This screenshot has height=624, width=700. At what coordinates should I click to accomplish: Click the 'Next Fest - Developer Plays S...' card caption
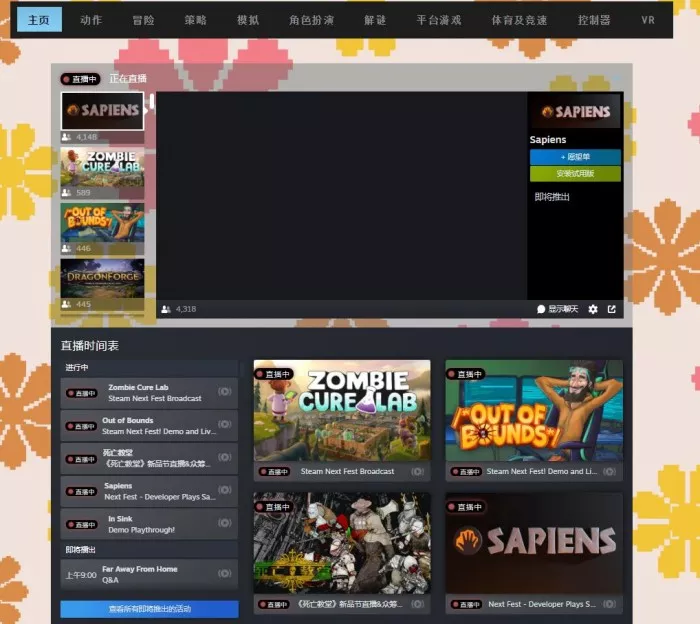[x=542, y=604]
